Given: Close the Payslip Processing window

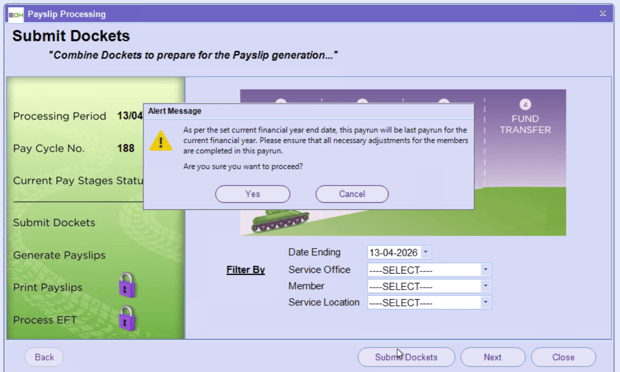Looking at the screenshot, I should pyautogui.click(x=603, y=13).
